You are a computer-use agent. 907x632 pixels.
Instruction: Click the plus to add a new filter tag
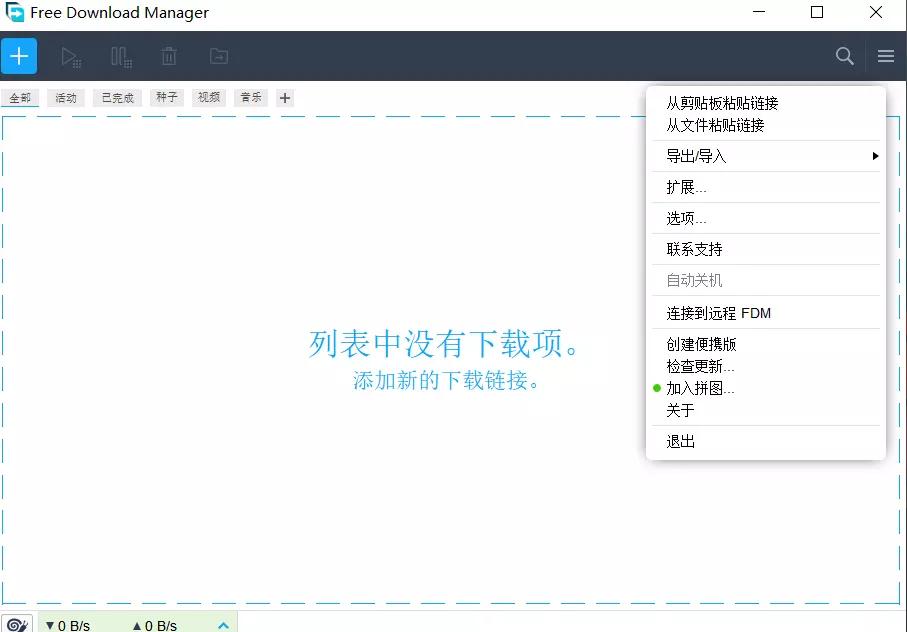click(285, 97)
